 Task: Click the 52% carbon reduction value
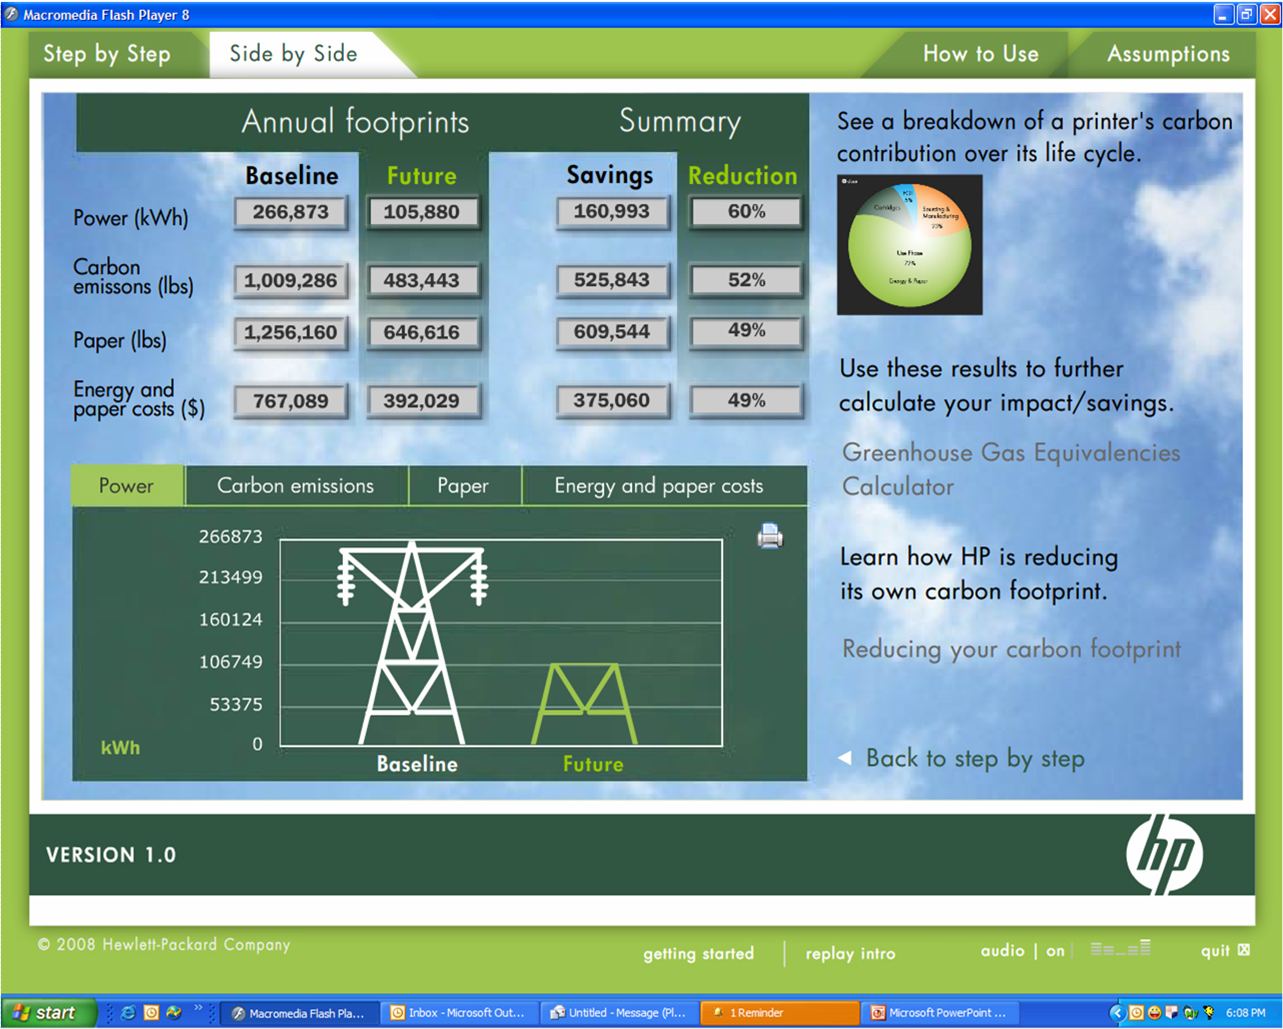click(x=747, y=281)
